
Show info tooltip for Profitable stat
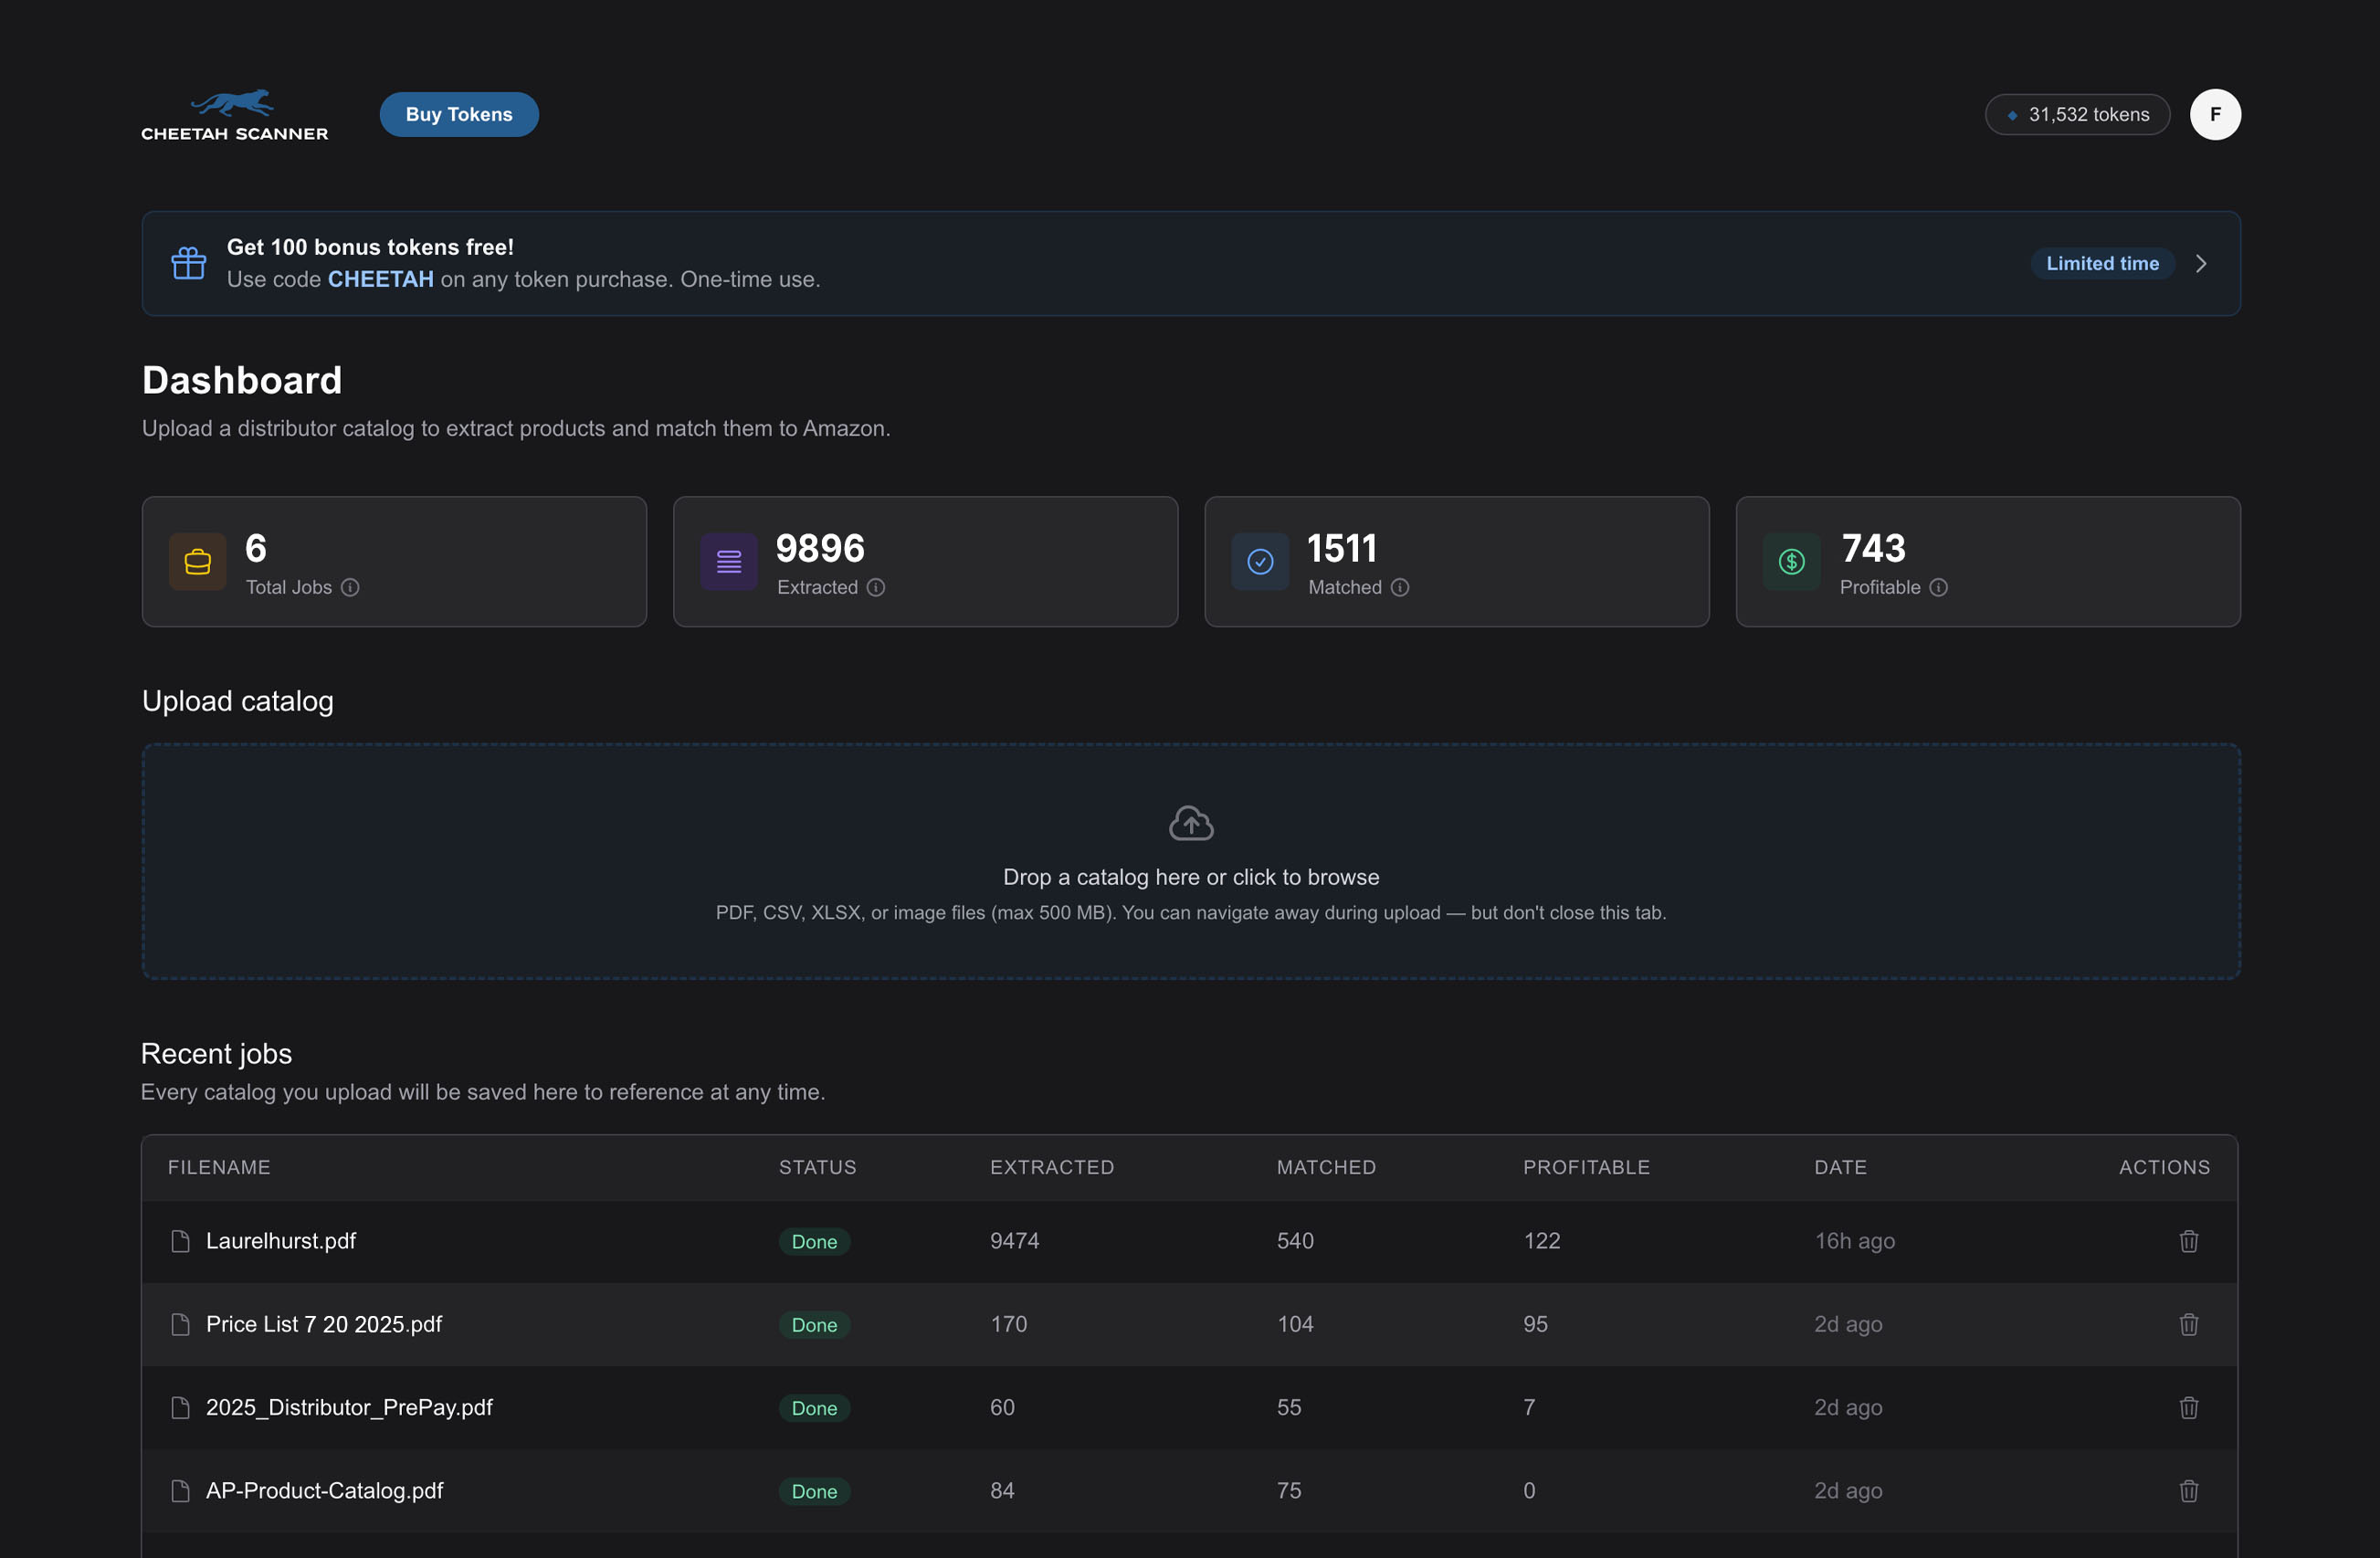pos(1938,587)
